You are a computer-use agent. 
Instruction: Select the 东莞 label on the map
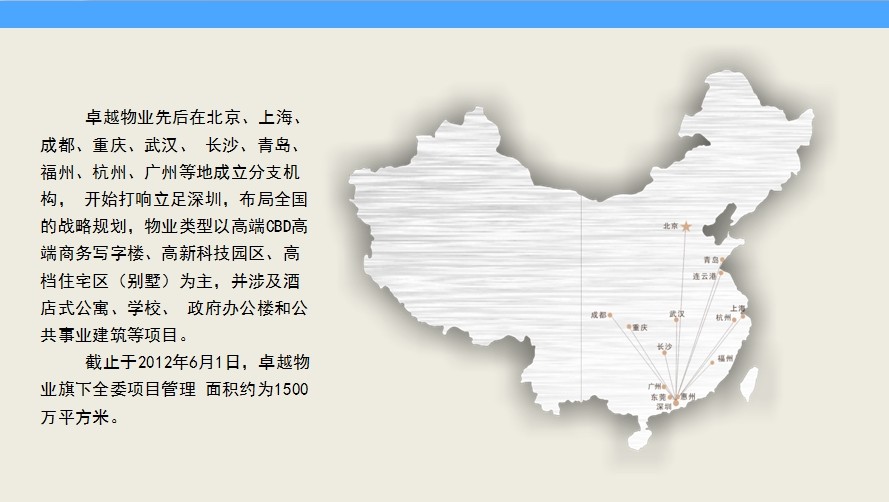coord(658,397)
